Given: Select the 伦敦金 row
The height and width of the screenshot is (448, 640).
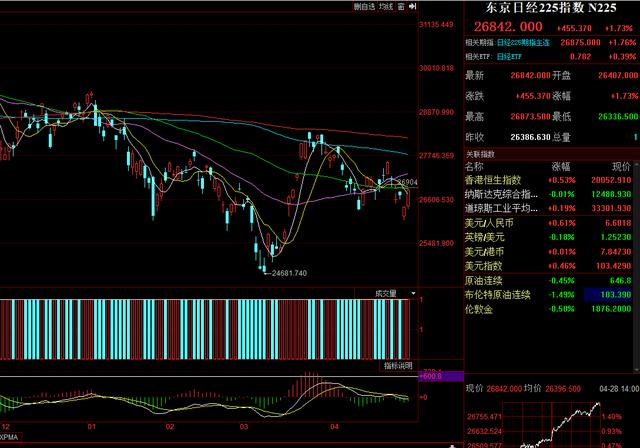Looking at the screenshot, I should [x=548, y=309].
